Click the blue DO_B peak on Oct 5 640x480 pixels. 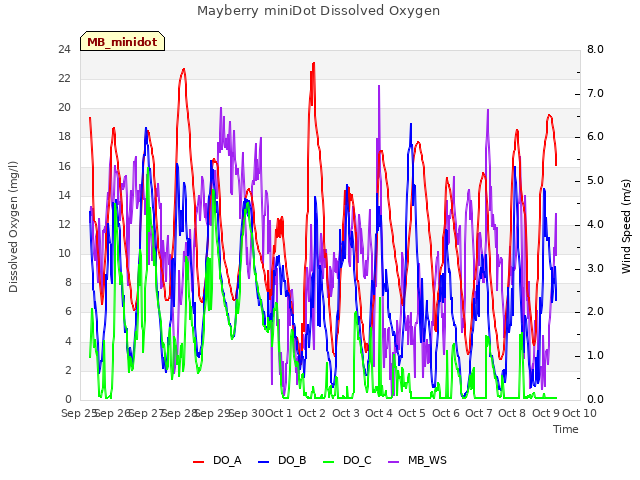[411, 124]
